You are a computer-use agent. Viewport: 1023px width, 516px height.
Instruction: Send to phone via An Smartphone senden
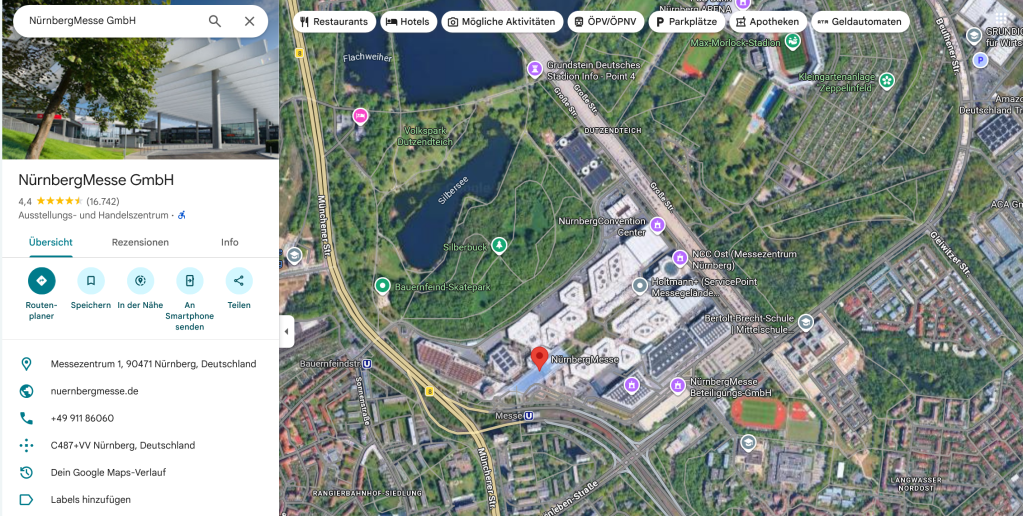coord(190,281)
